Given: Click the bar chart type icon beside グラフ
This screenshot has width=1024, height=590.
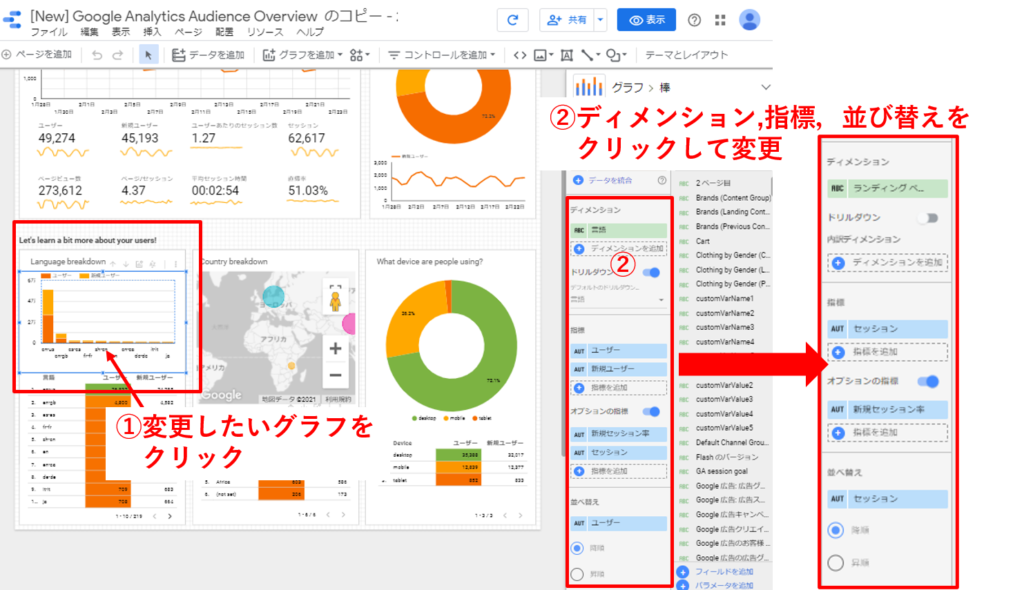Looking at the screenshot, I should click(x=588, y=86).
